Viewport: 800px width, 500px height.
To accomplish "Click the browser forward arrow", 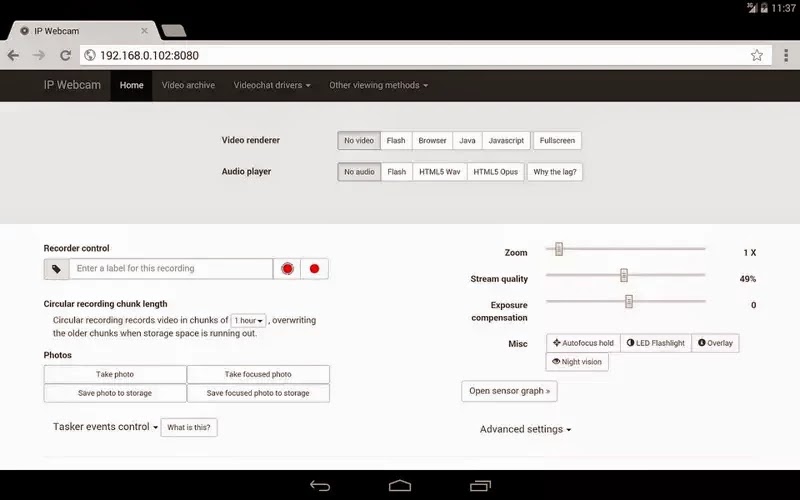I will coord(39,55).
